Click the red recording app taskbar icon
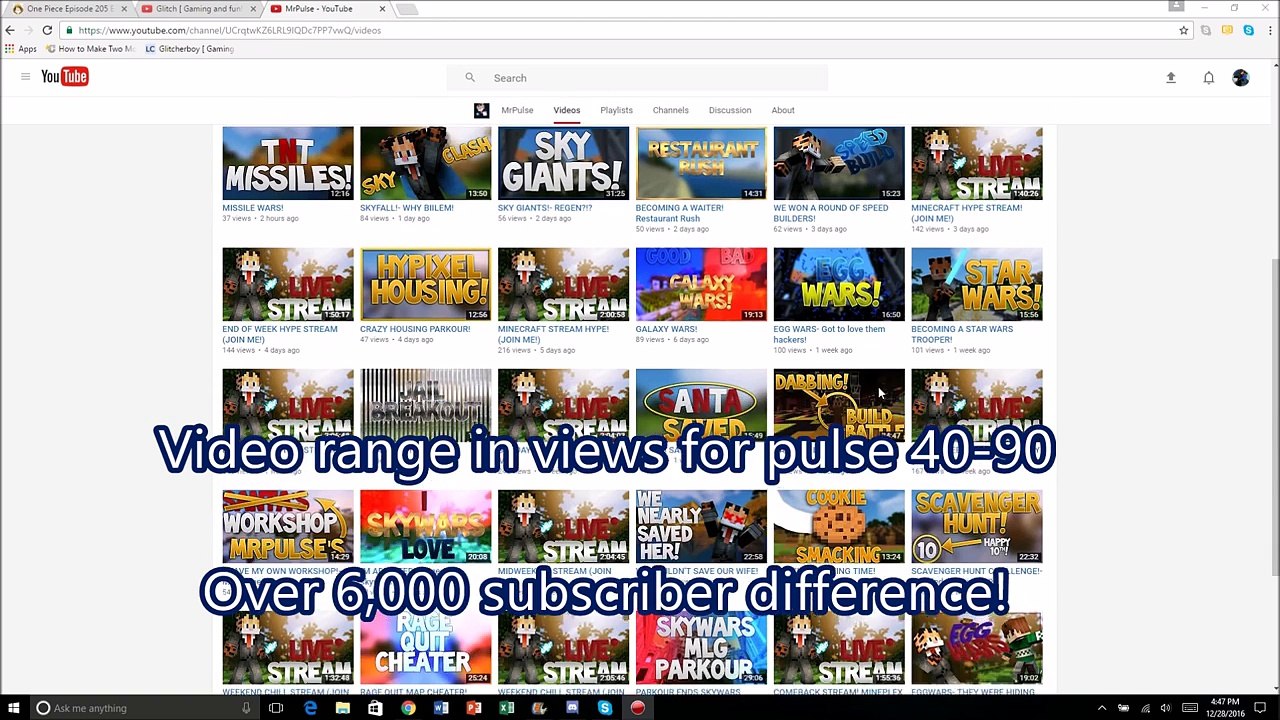This screenshot has width=1280, height=720. pos(637,708)
